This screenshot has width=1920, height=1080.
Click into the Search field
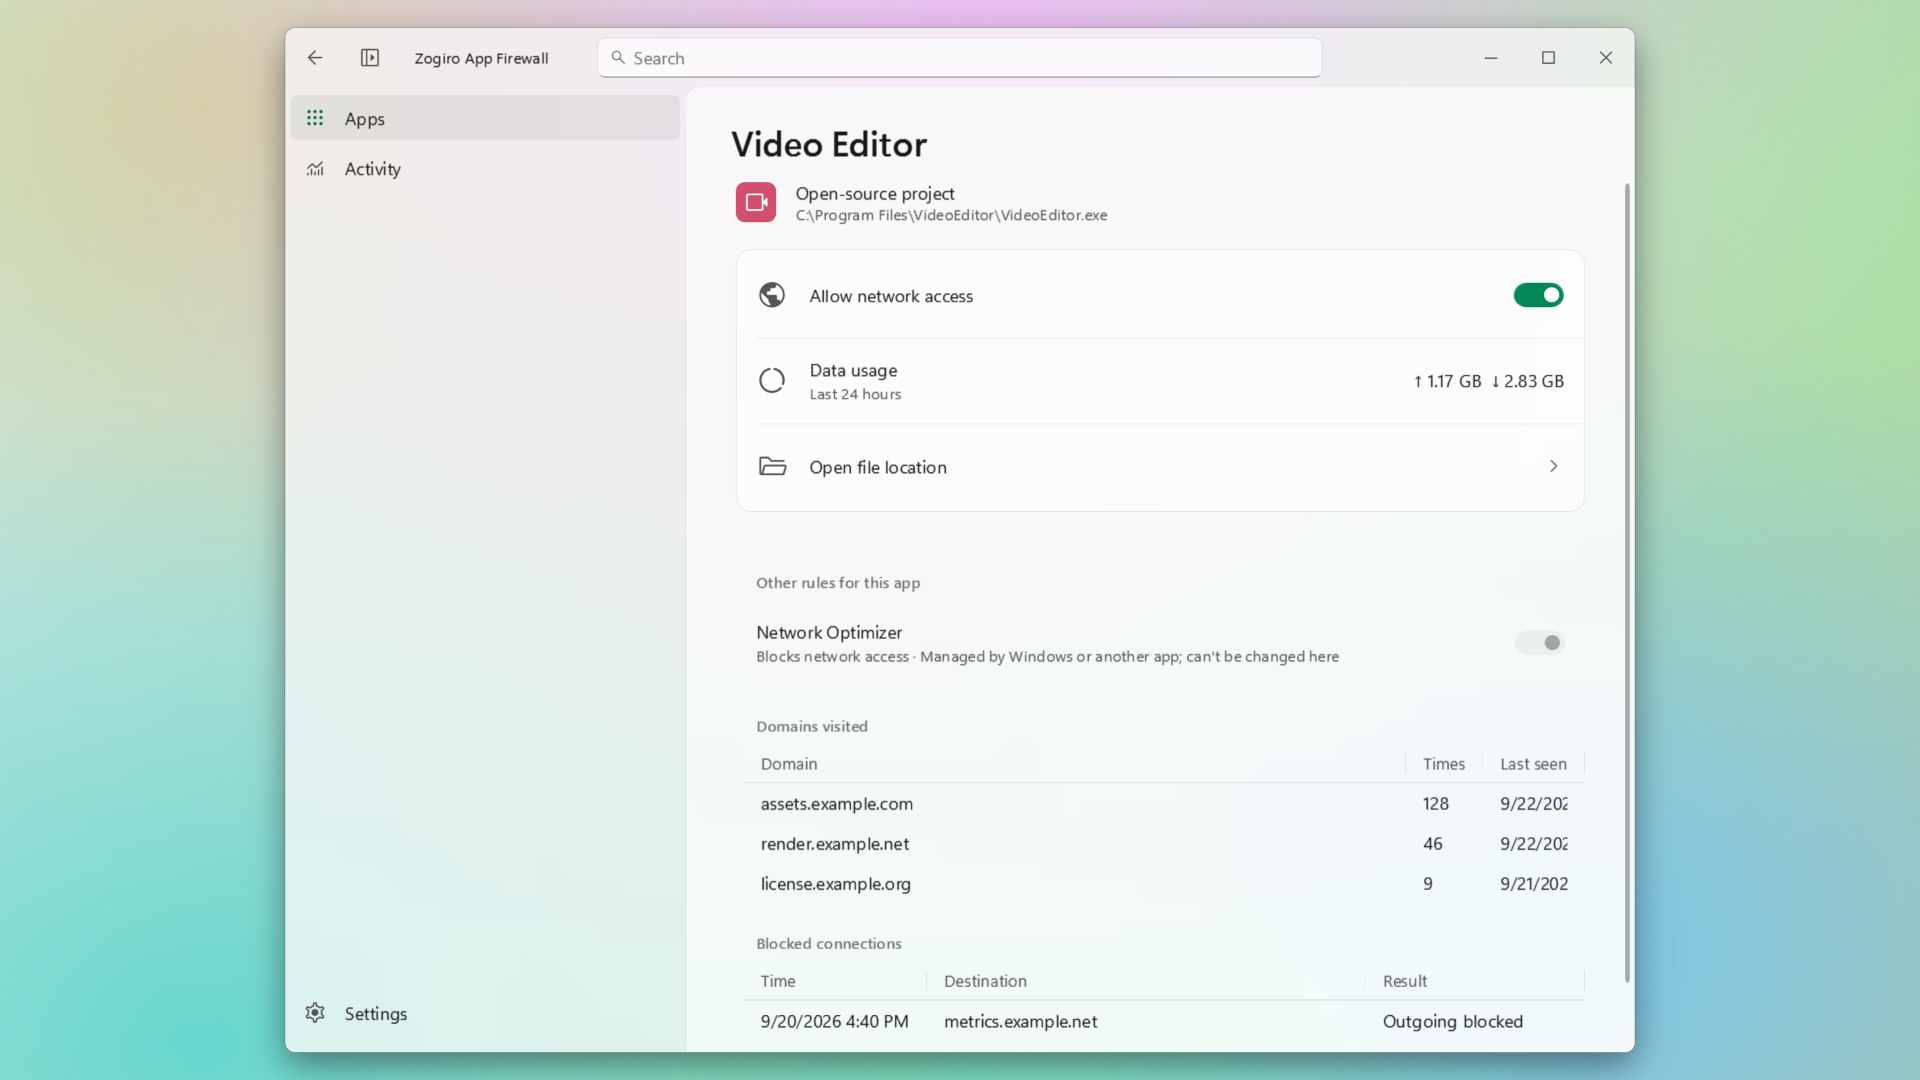[x=960, y=58]
